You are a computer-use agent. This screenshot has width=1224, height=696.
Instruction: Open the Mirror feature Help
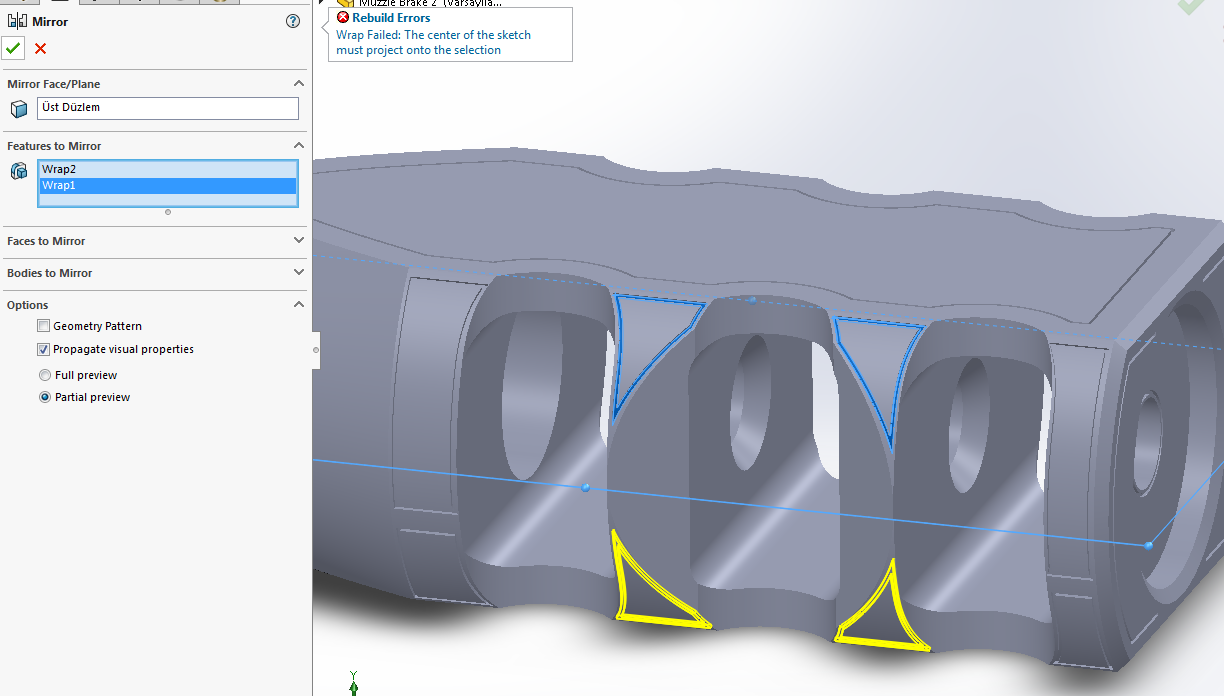click(292, 21)
